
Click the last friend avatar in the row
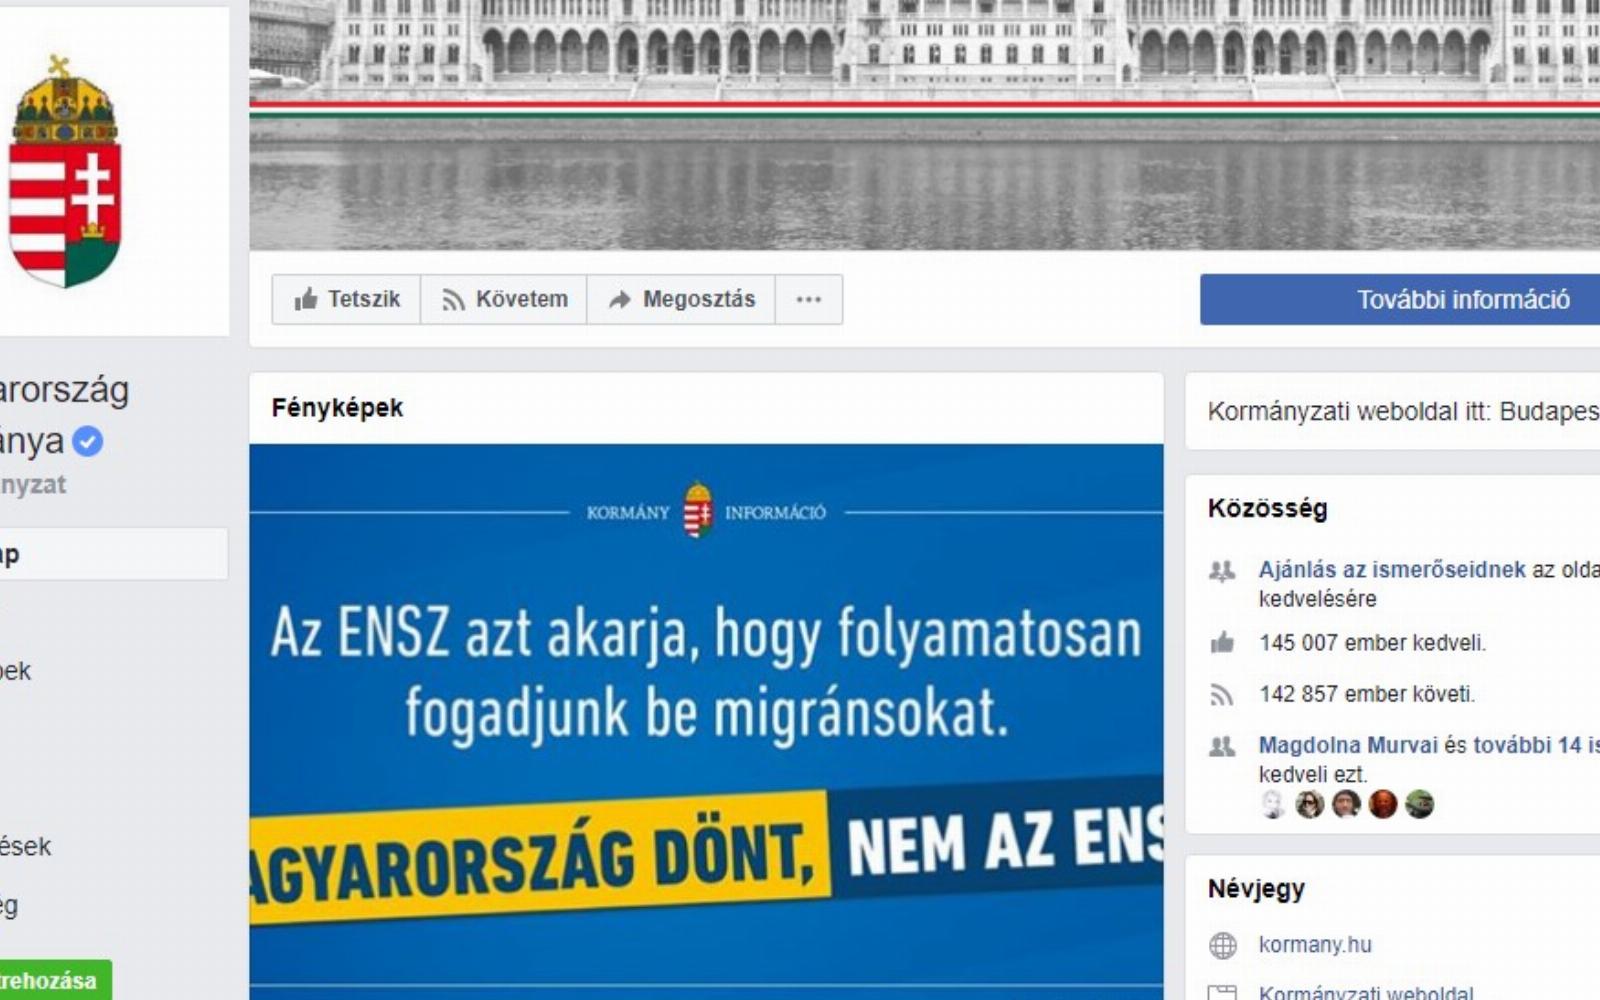click(1419, 804)
